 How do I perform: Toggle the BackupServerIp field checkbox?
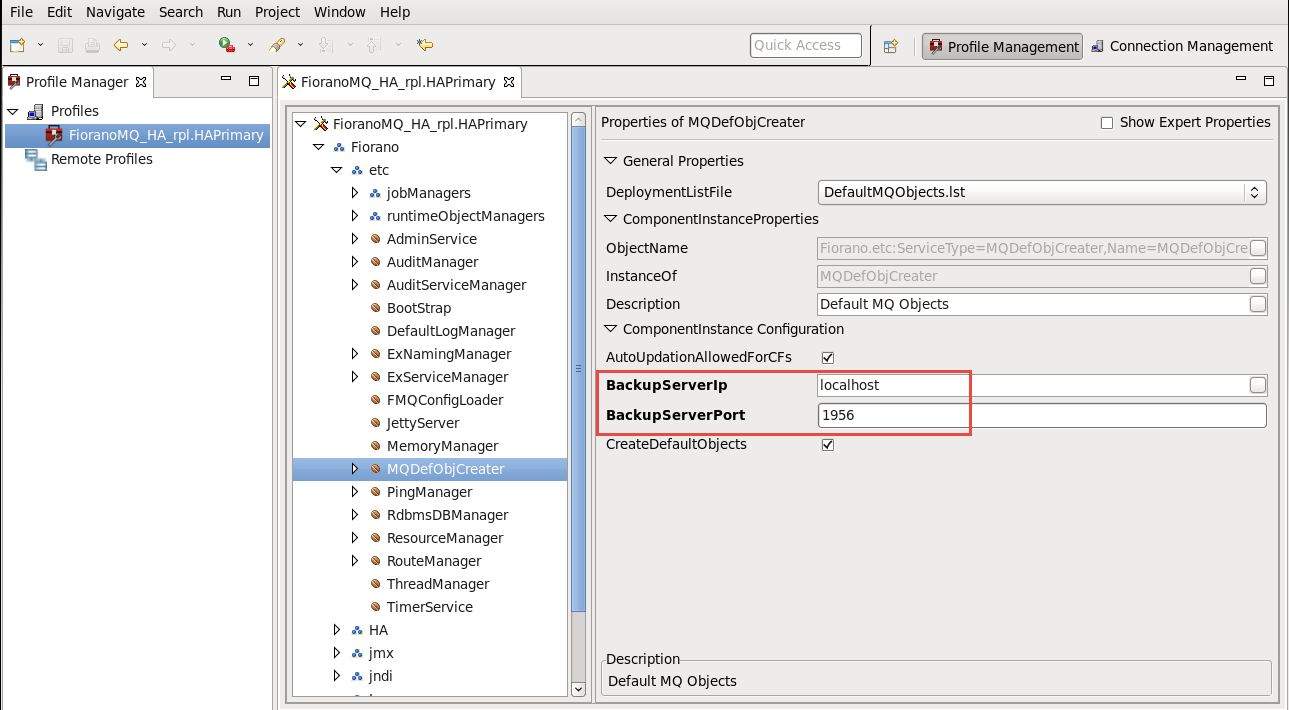tap(1258, 385)
